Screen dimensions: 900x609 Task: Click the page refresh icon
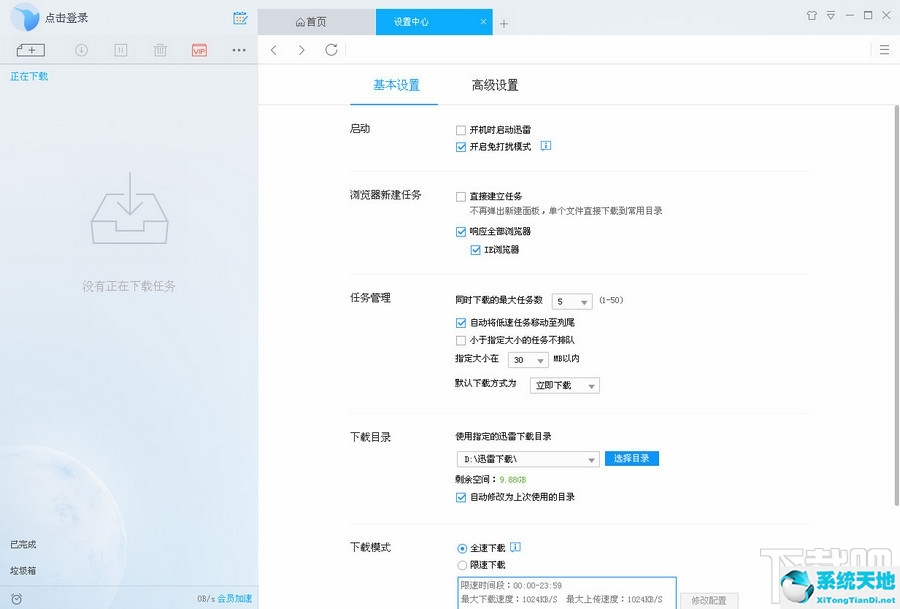[331, 50]
